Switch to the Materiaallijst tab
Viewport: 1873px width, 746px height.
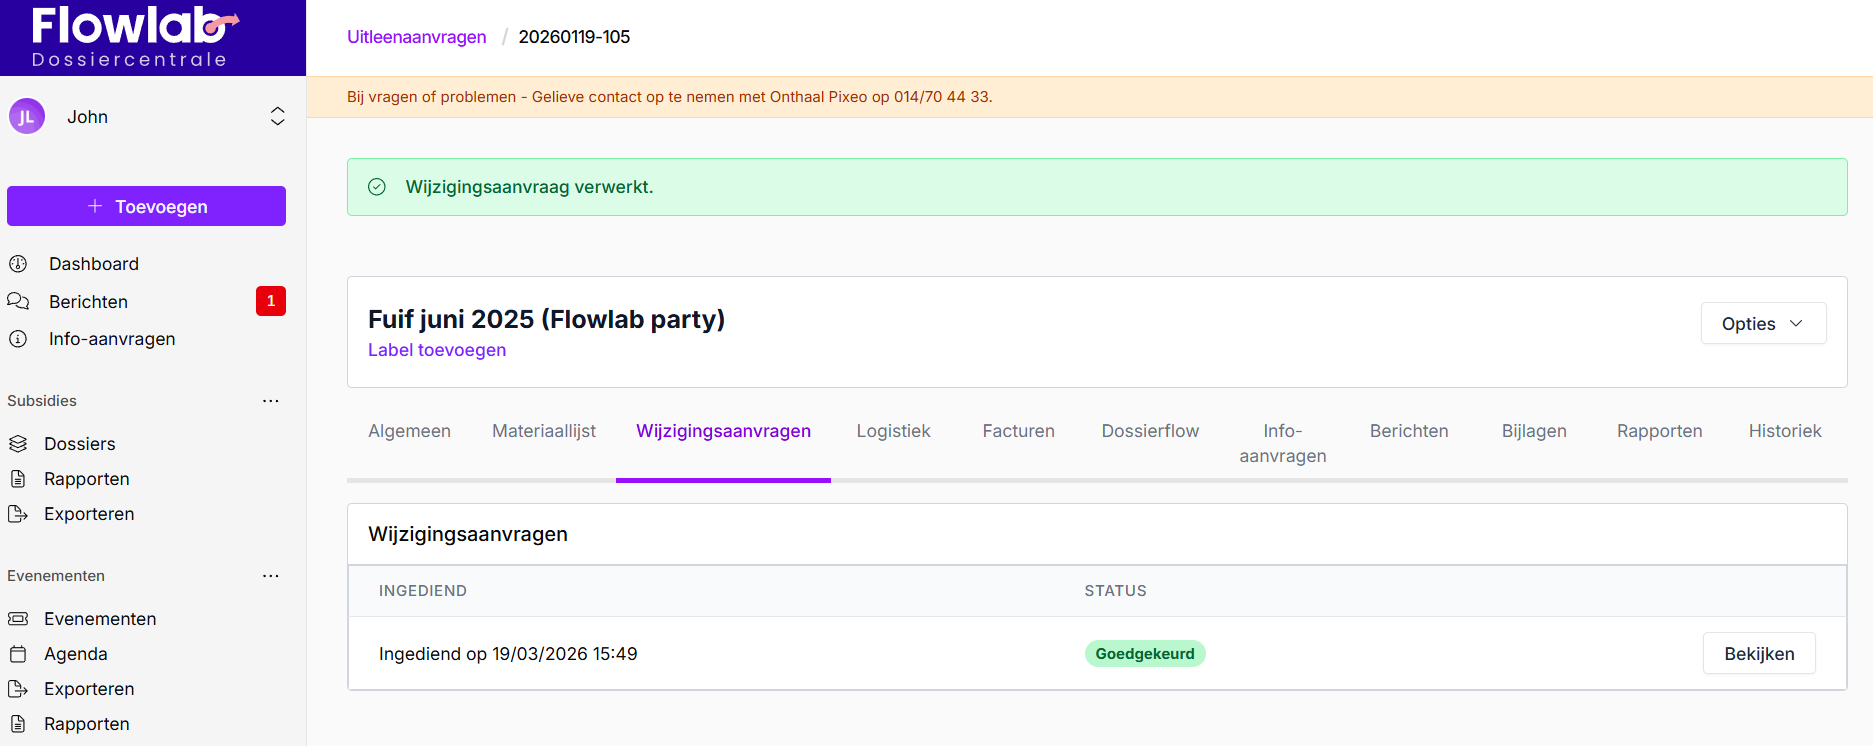click(x=543, y=431)
